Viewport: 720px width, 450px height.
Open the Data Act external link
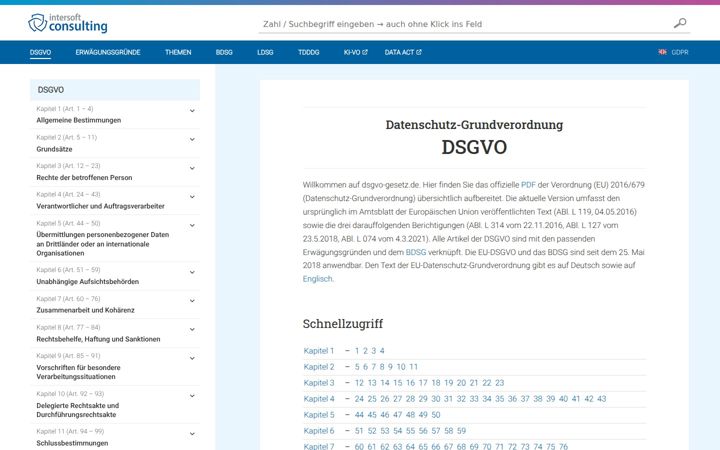[x=403, y=52]
